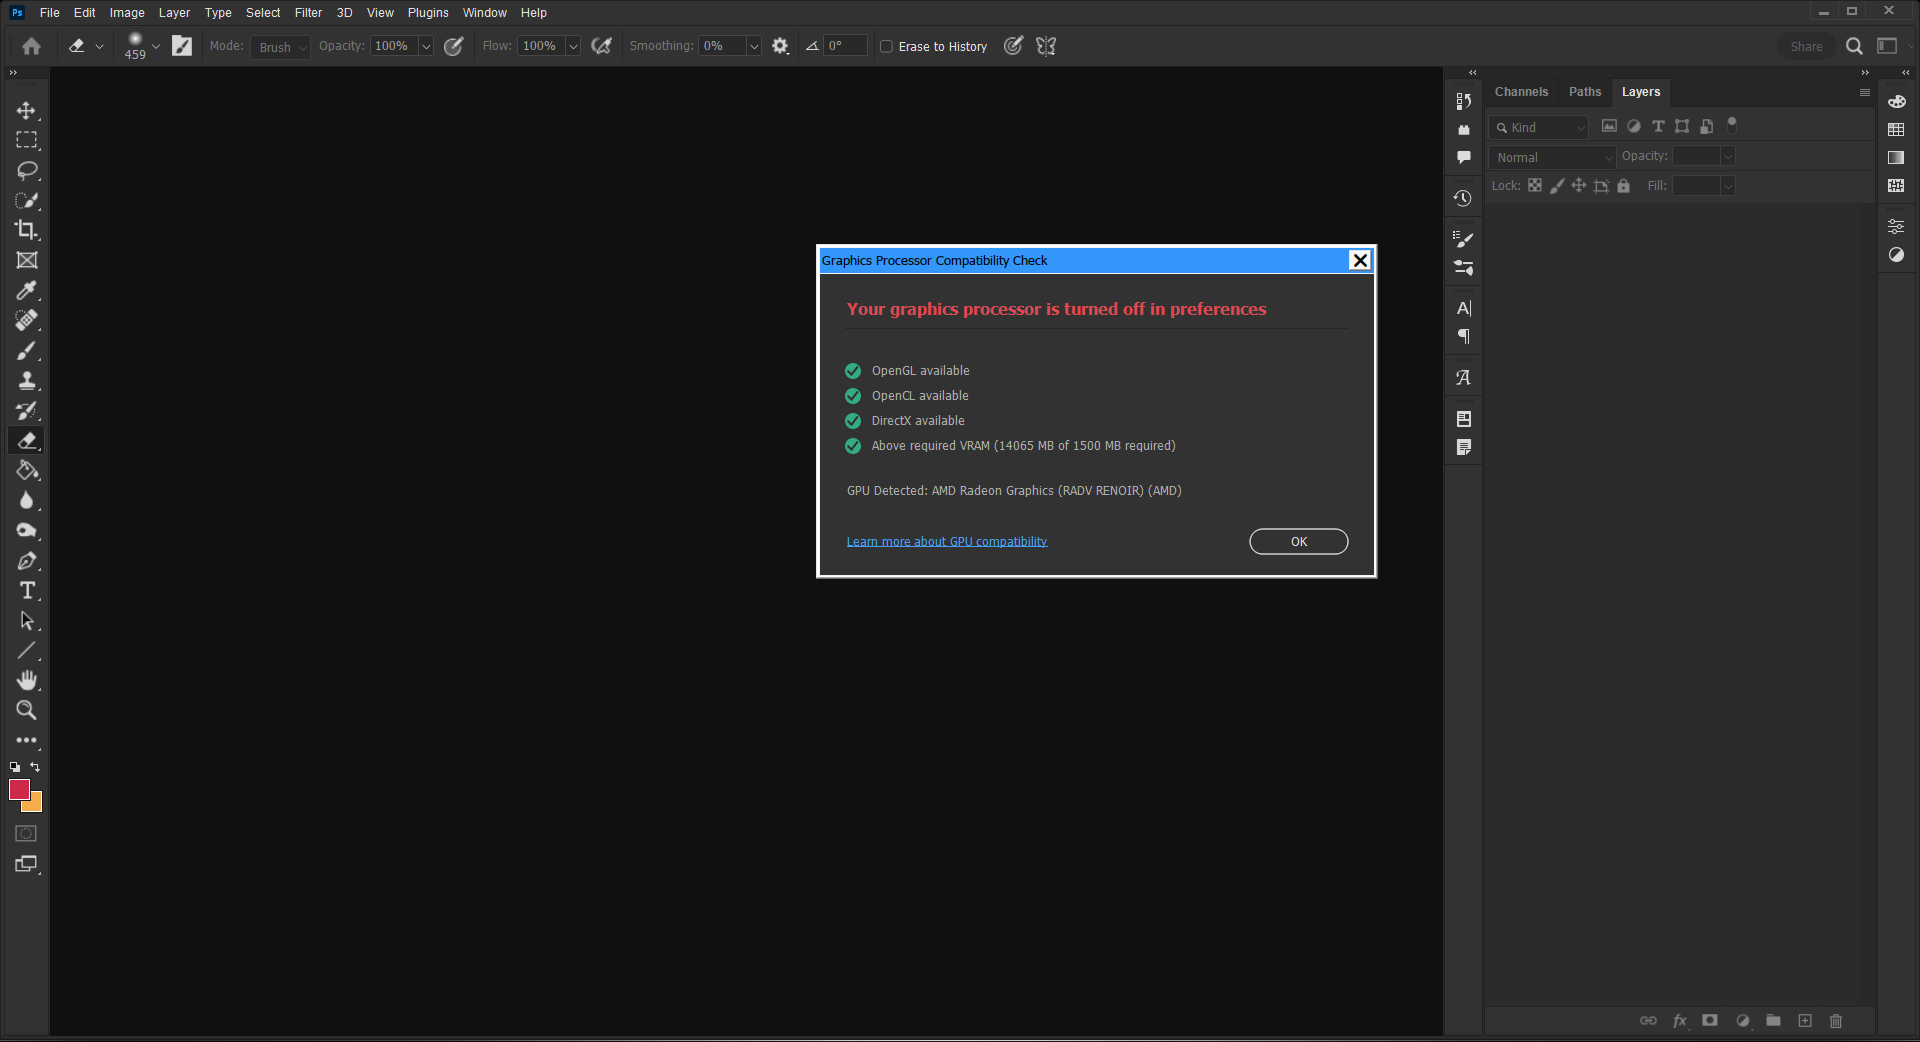Click the Home screen icon
Image resolution: width=1920 pixels, height=1042 pixels.
point(31,46)
